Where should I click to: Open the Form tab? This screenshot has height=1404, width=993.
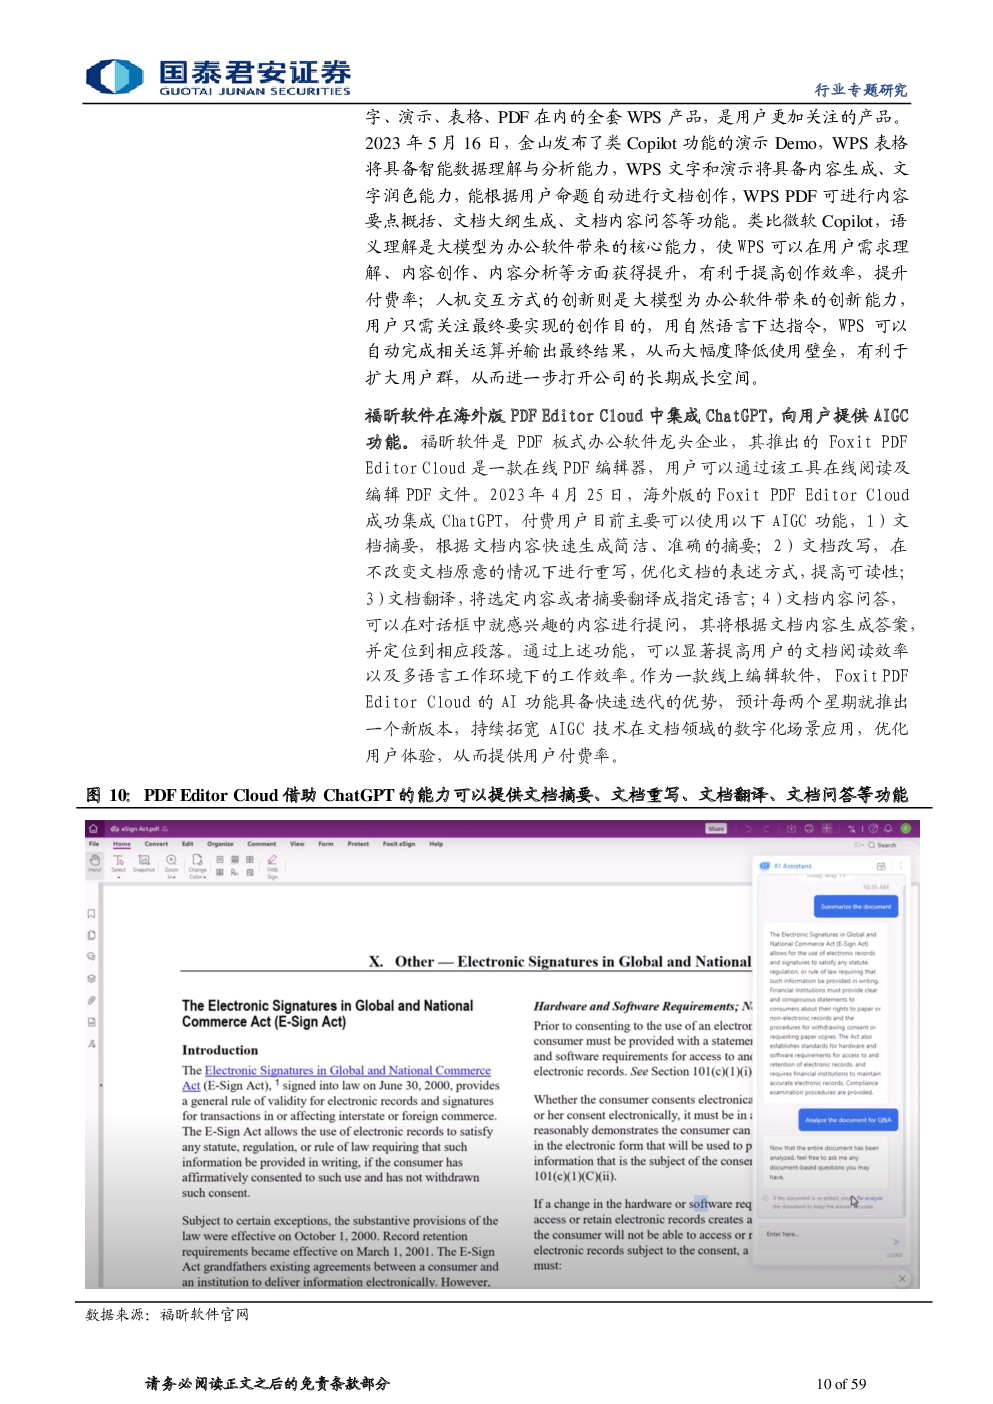[326, 844]
